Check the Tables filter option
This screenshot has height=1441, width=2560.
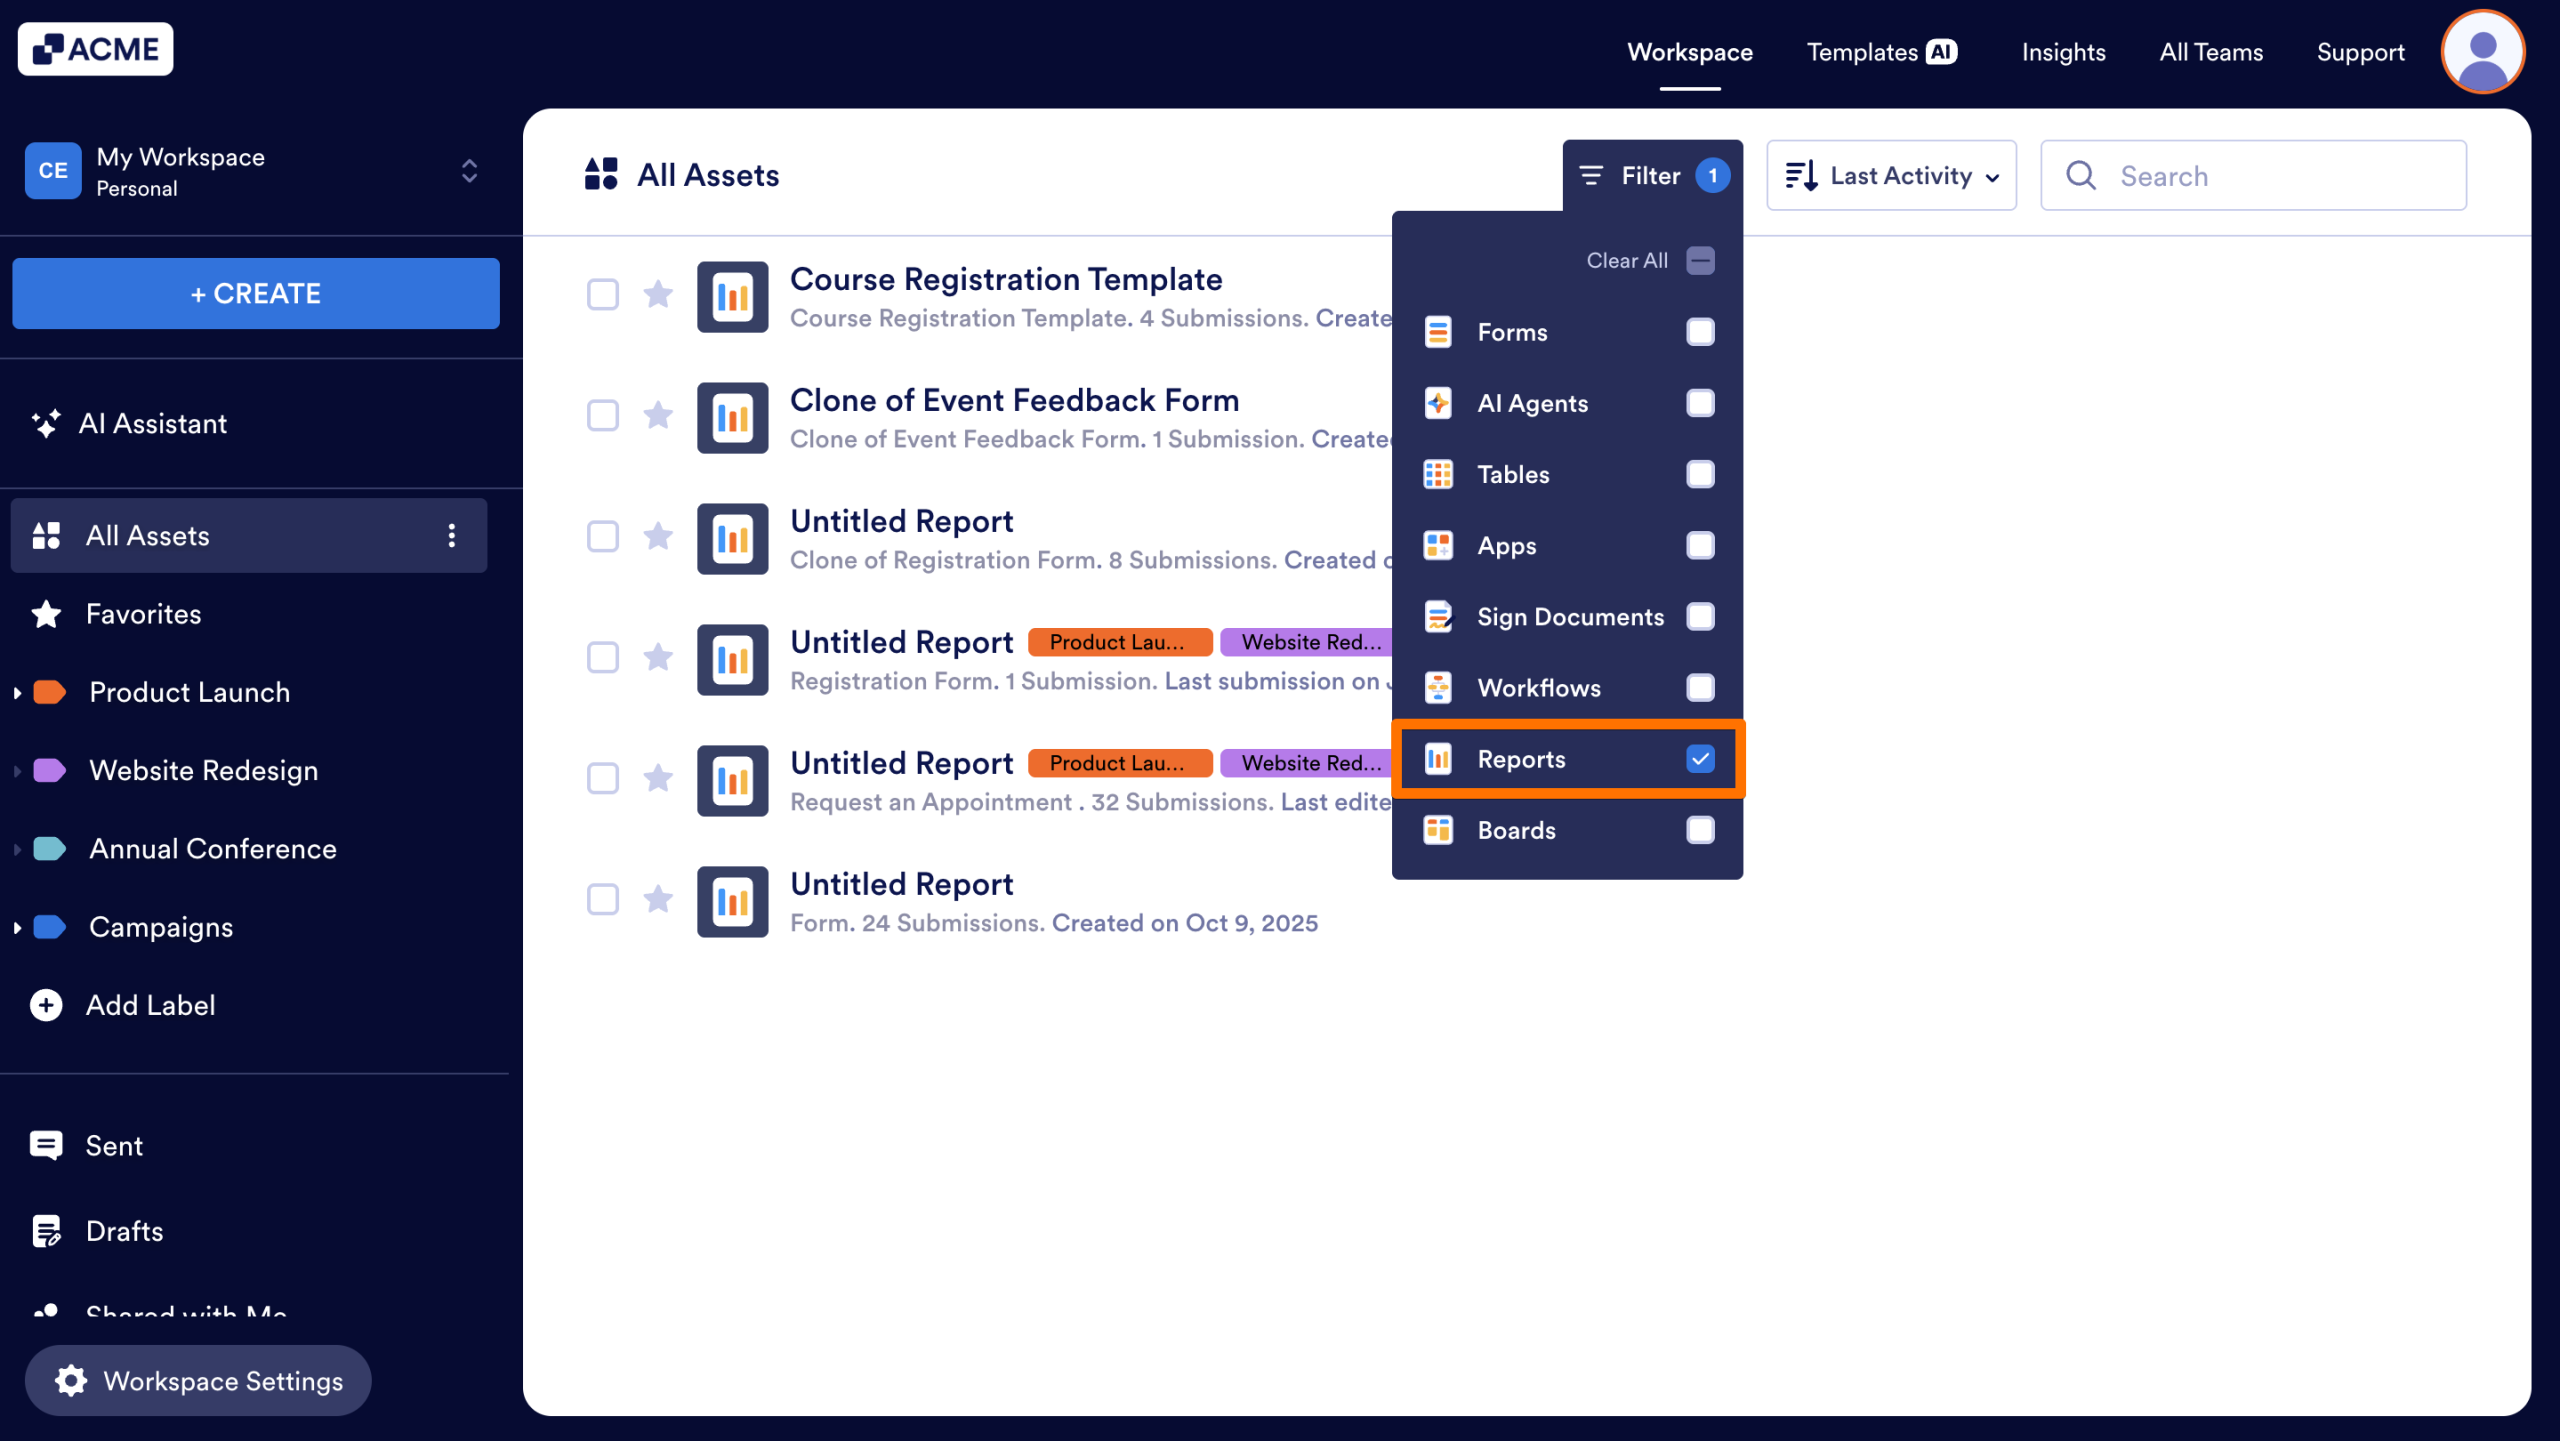(x=1700, y=474)
